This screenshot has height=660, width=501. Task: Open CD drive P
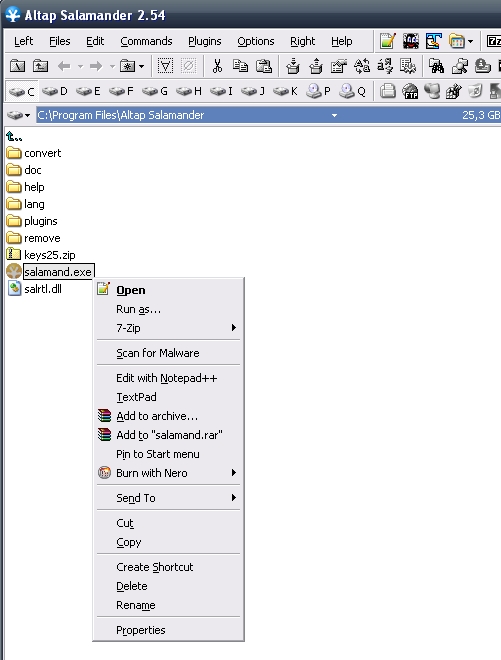pyautogui.click(x=318, y=91)
